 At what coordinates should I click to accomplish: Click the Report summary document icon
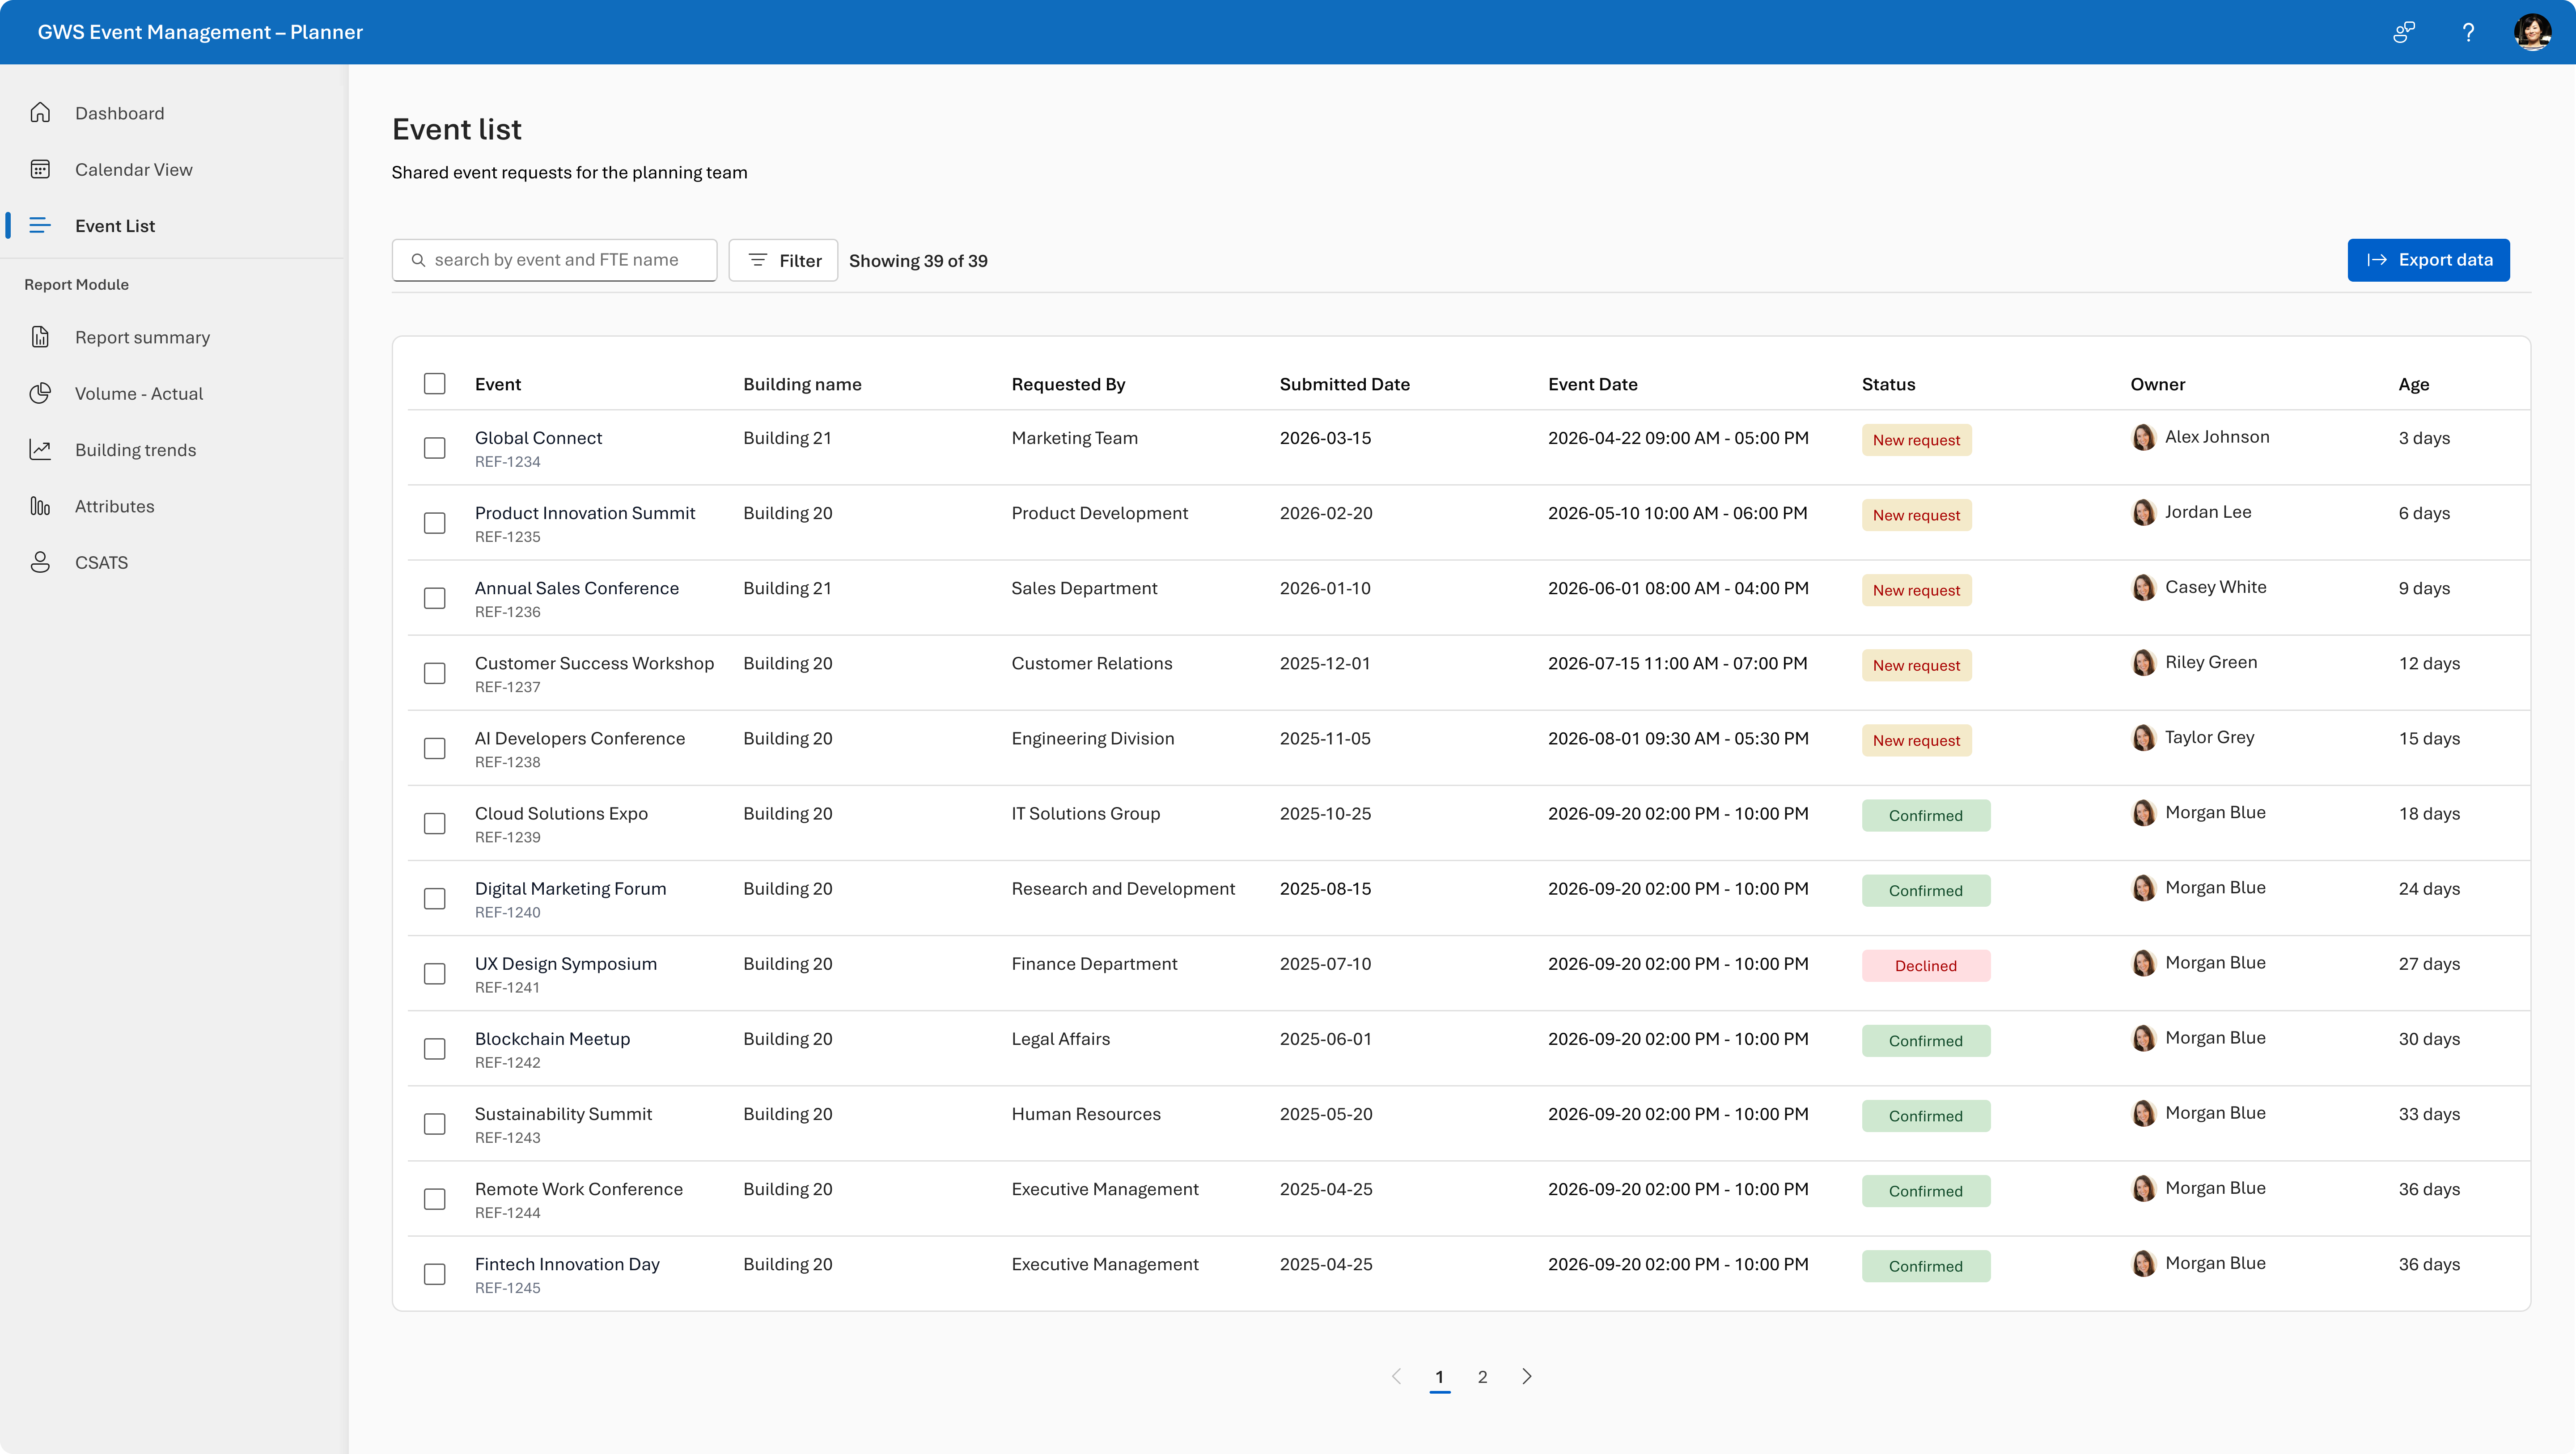40,337
